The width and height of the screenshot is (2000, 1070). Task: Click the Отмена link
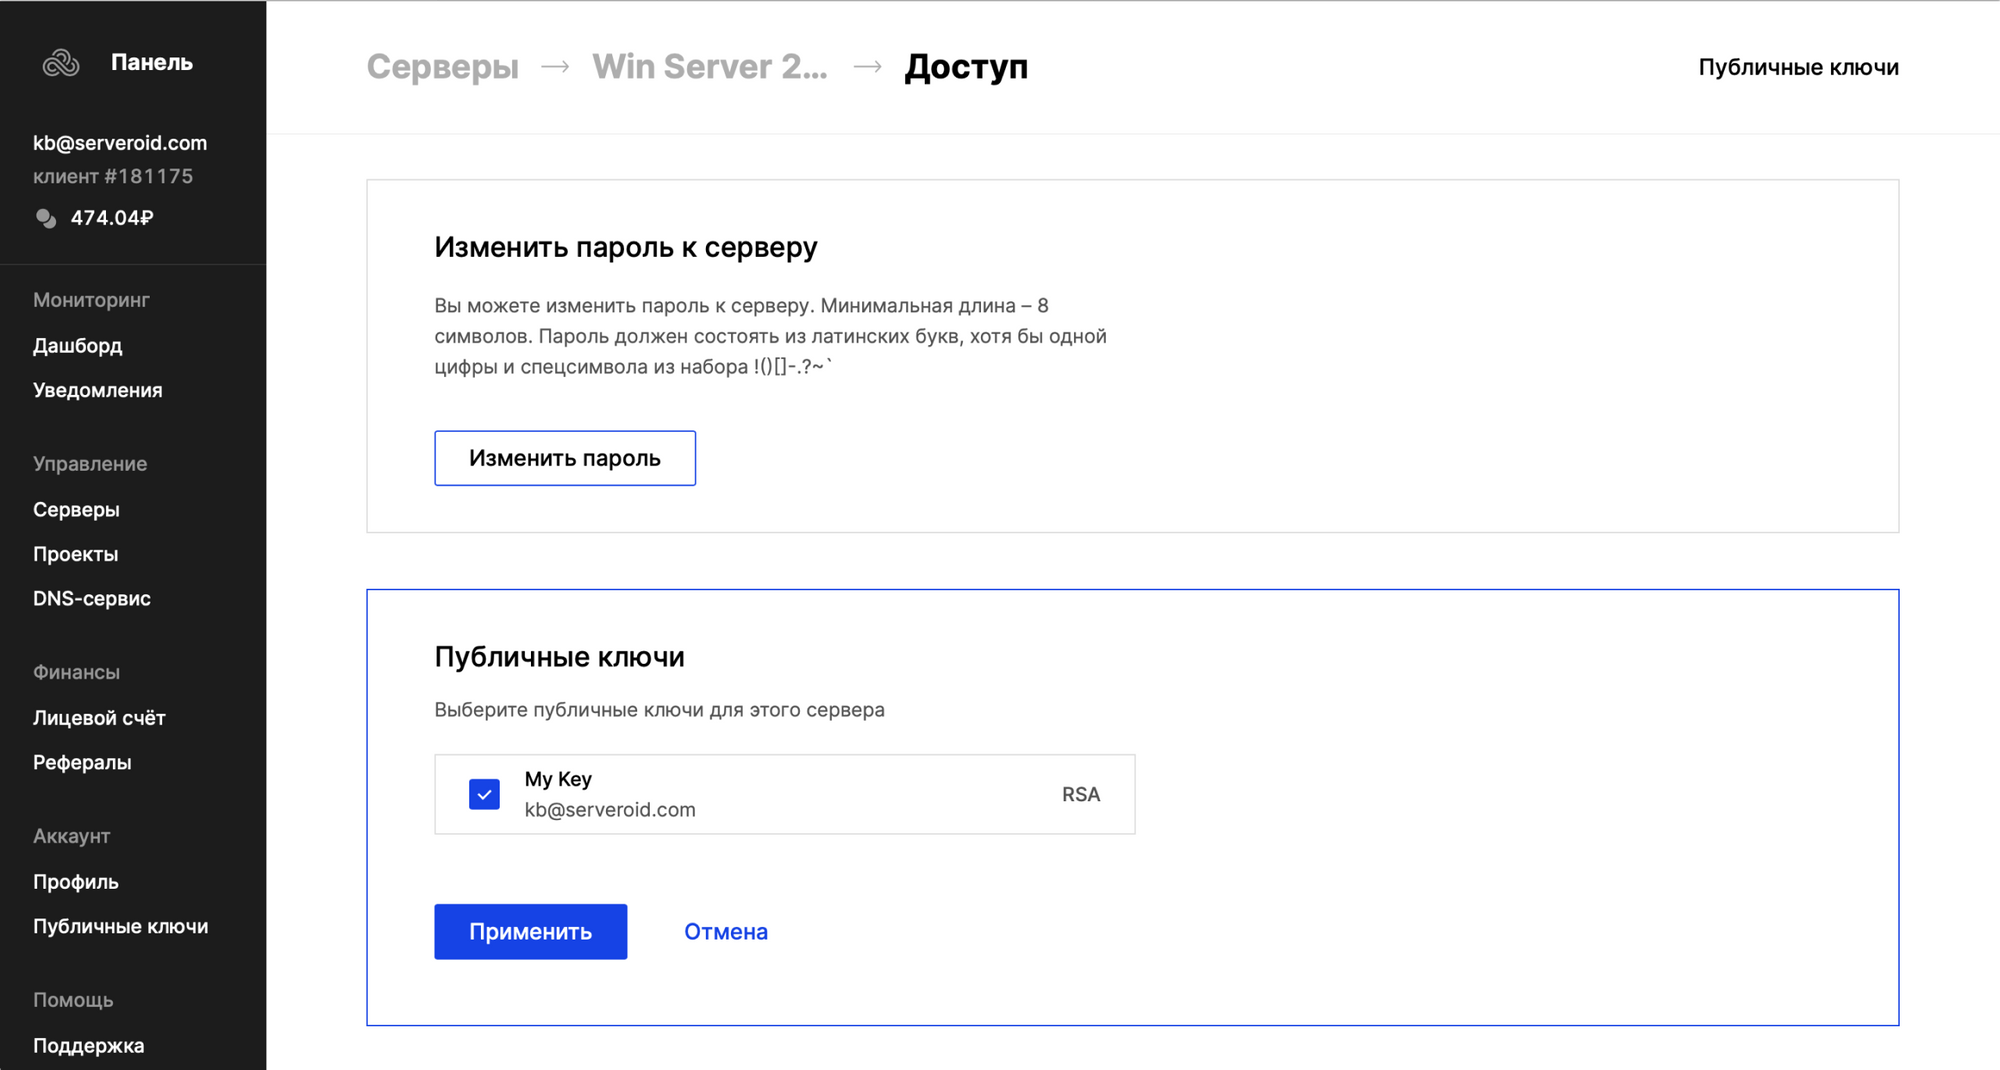[x=726, y=932]
